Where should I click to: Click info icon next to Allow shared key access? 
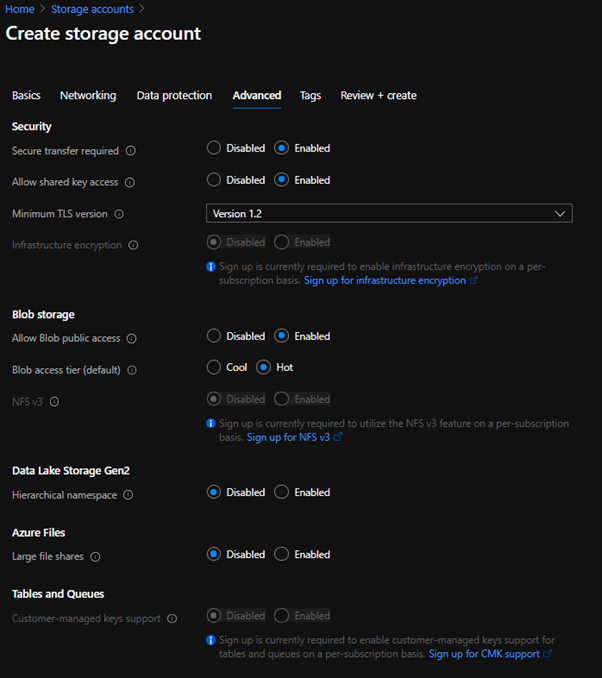coord(130,183)
